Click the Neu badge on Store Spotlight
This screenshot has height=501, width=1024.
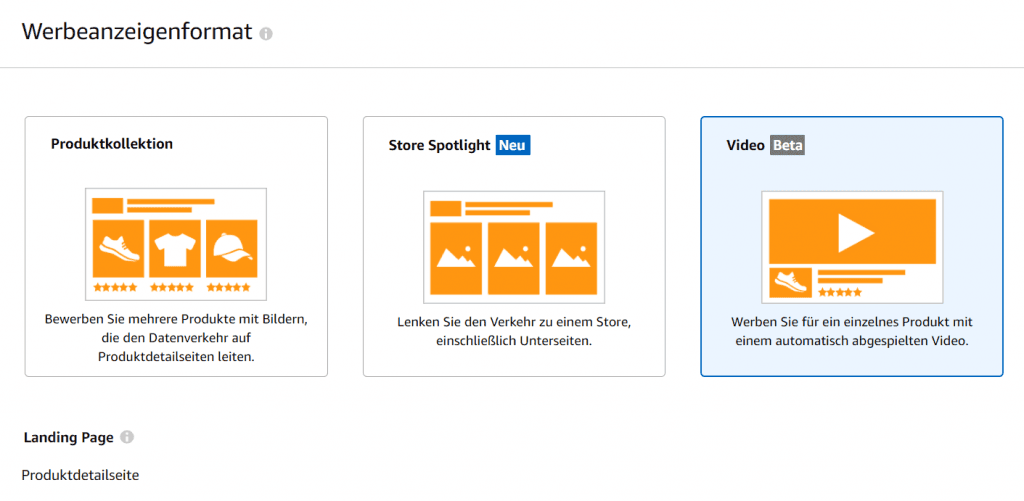(x=513, y=145)
